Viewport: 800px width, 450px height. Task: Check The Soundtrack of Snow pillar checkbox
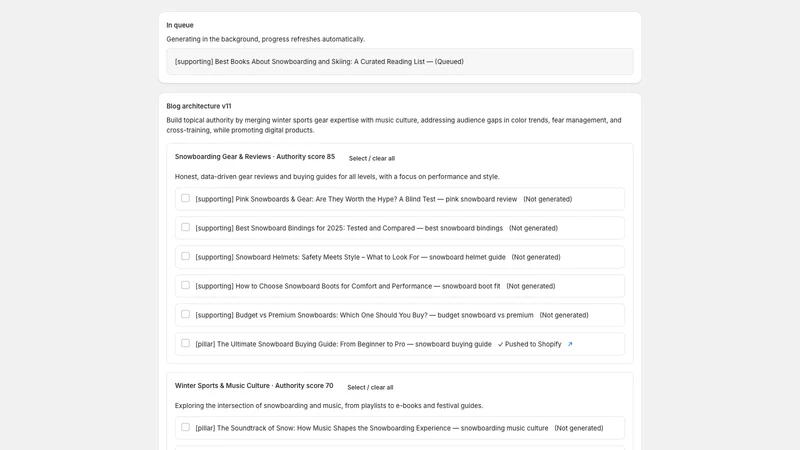click(185, 427)
